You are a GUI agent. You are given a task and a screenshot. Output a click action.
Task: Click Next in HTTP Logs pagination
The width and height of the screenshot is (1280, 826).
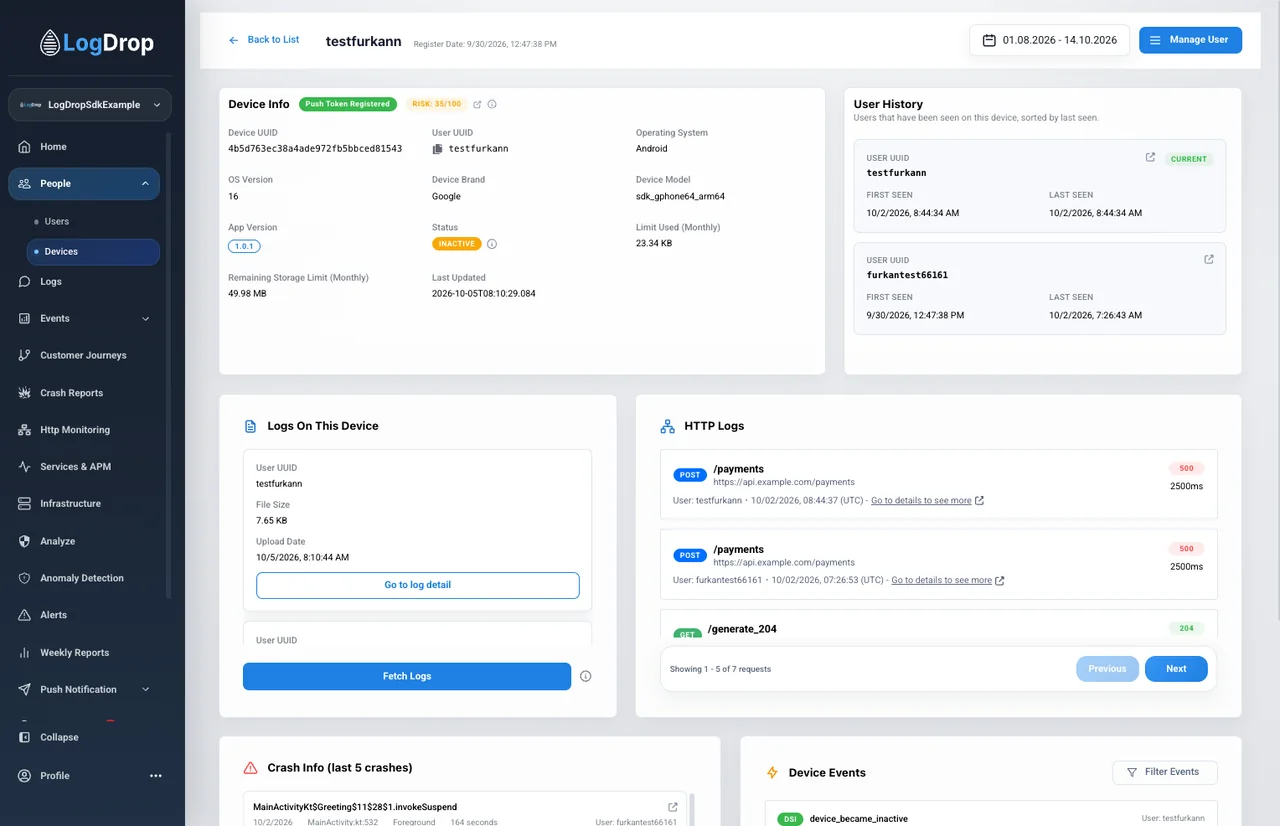coord(1176,669)
